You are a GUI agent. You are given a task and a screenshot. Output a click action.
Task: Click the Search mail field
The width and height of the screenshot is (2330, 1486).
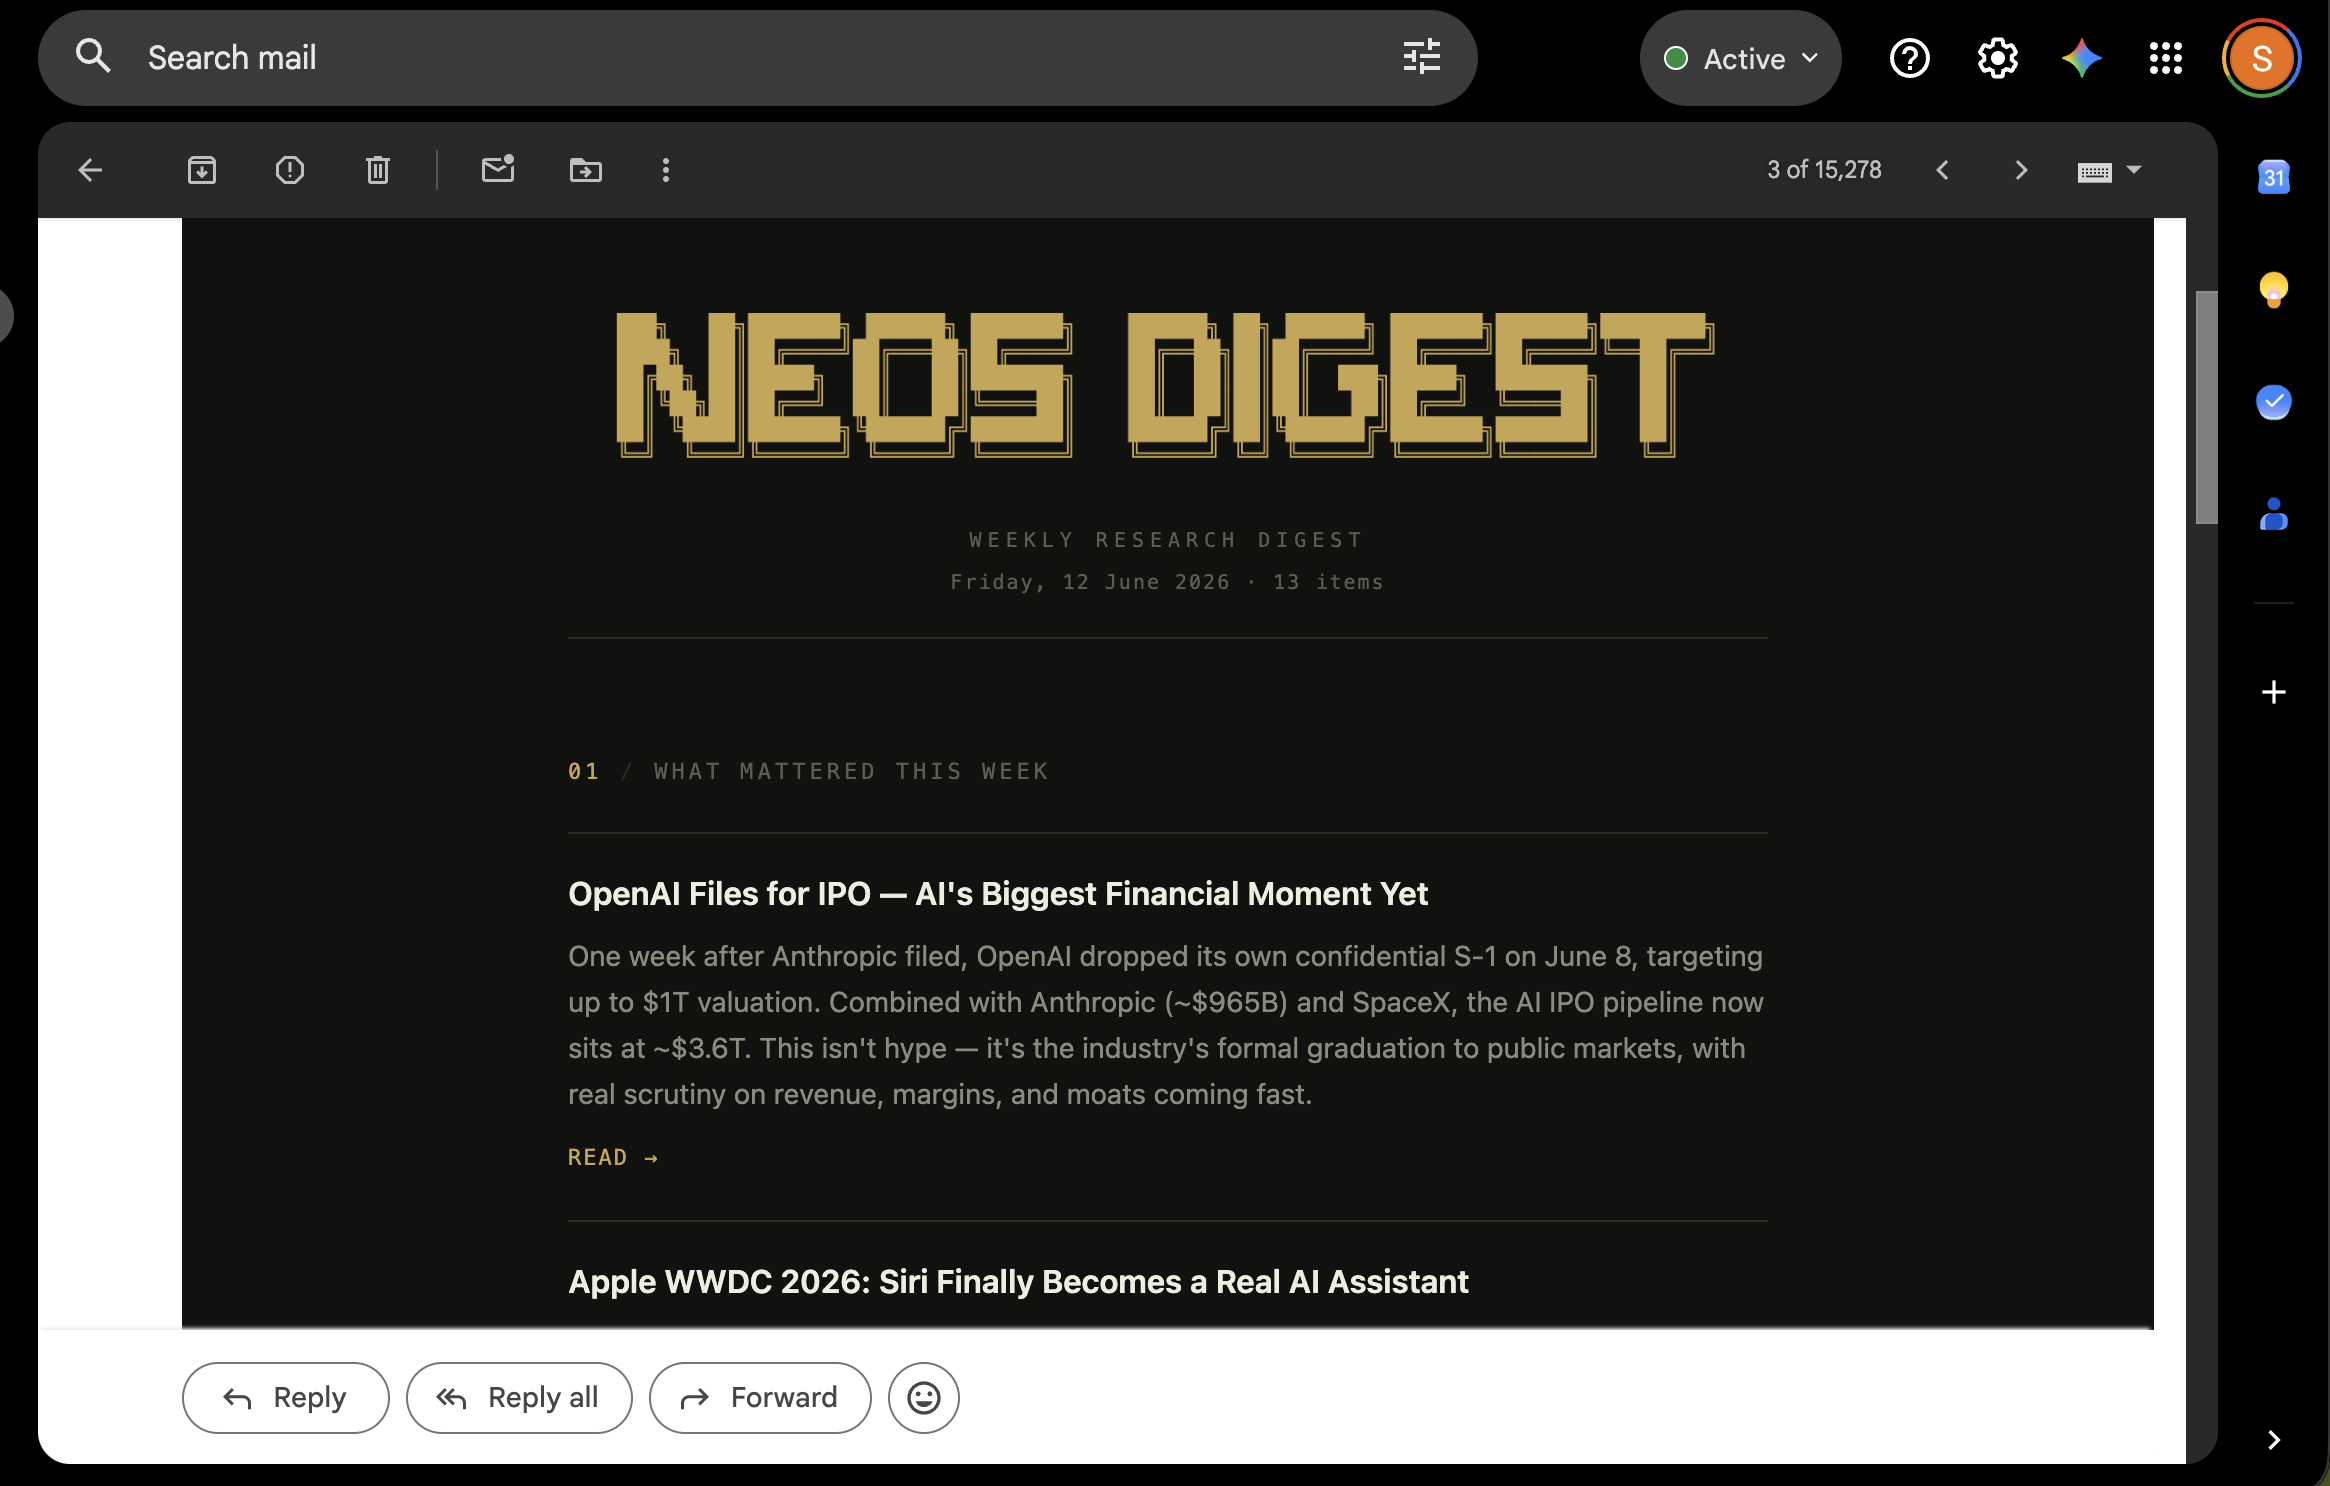758,58
